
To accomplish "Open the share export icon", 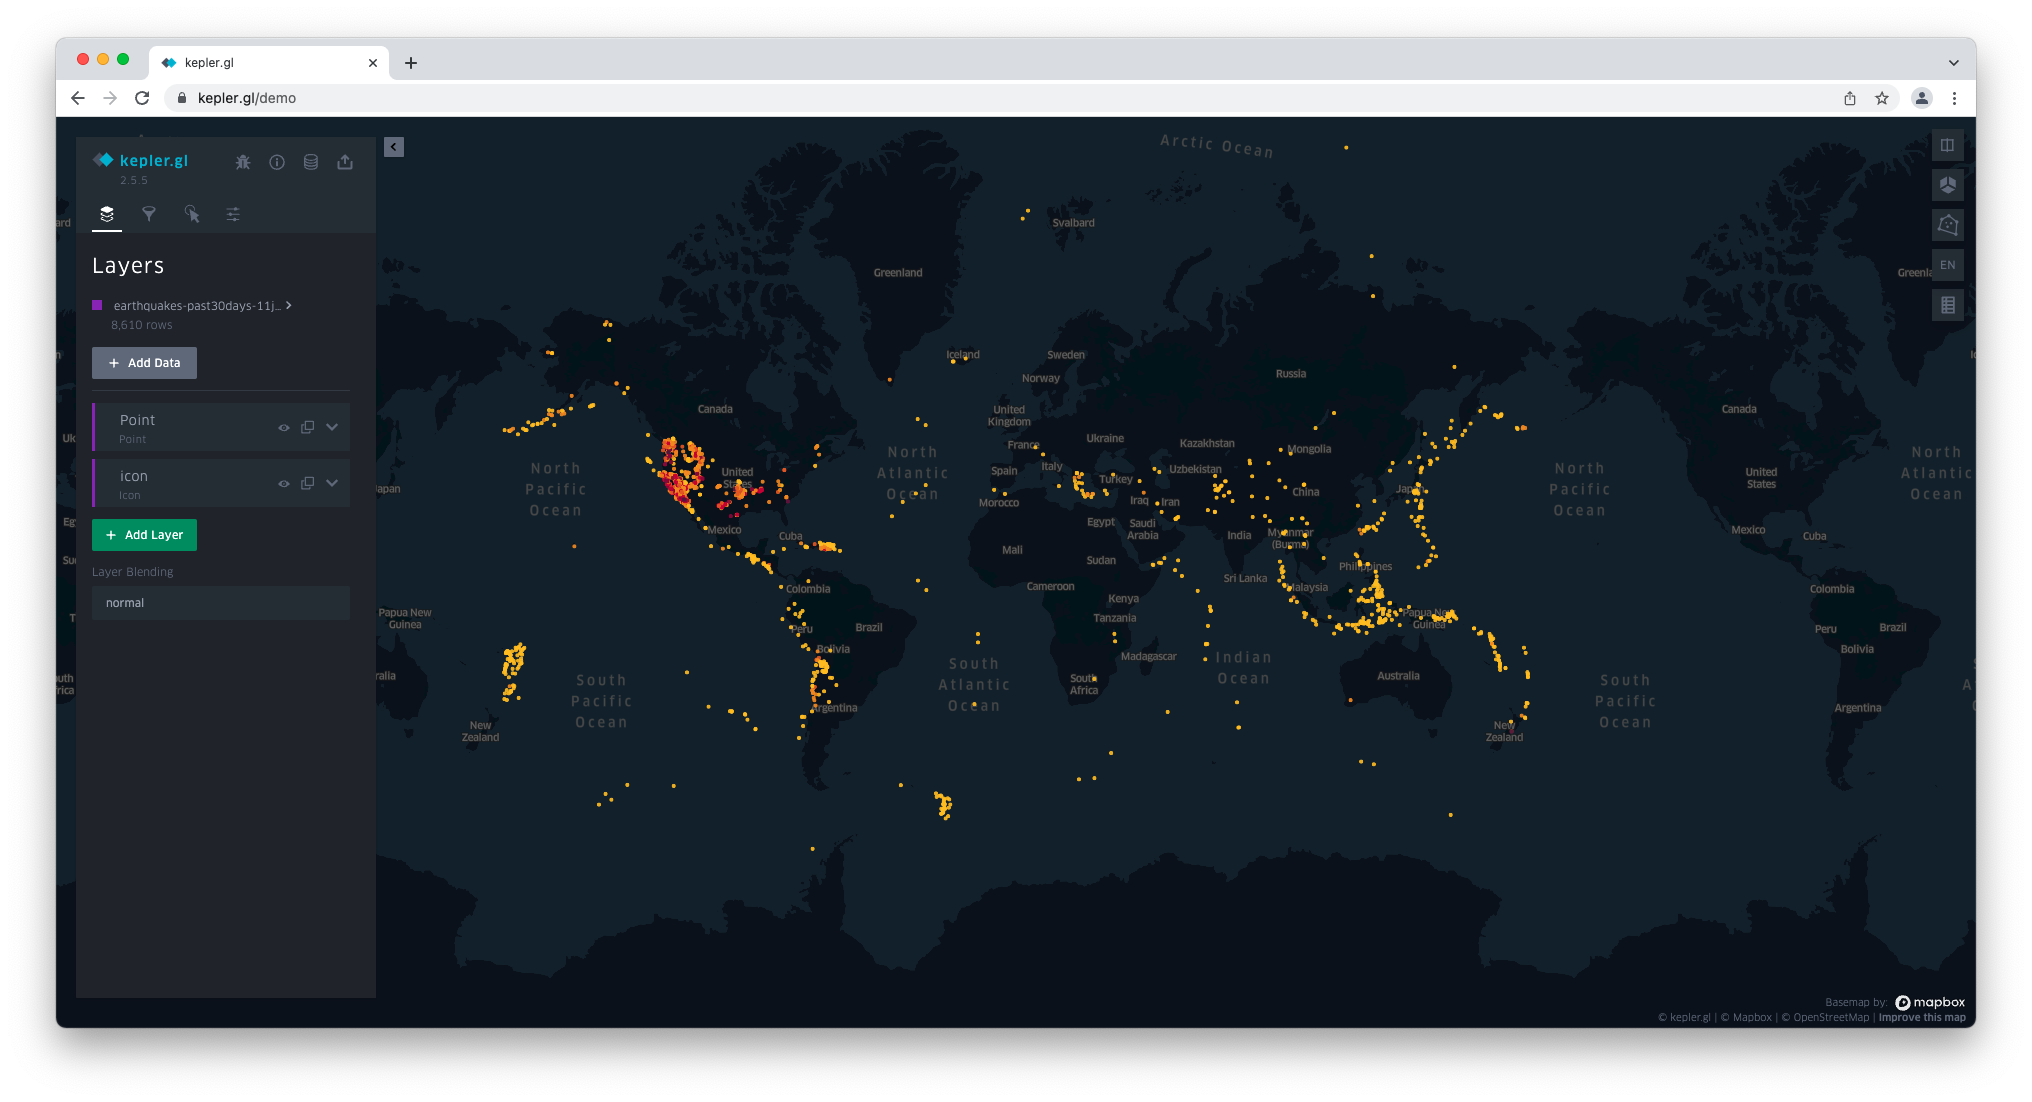I will pyautogui.click(x=345, y=161).
